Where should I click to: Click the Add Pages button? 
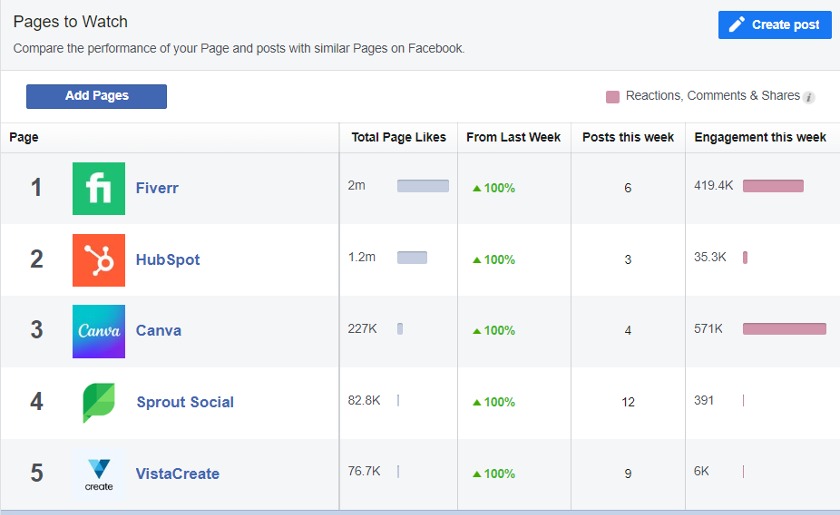pyautogui.click(x=96, y=96)
